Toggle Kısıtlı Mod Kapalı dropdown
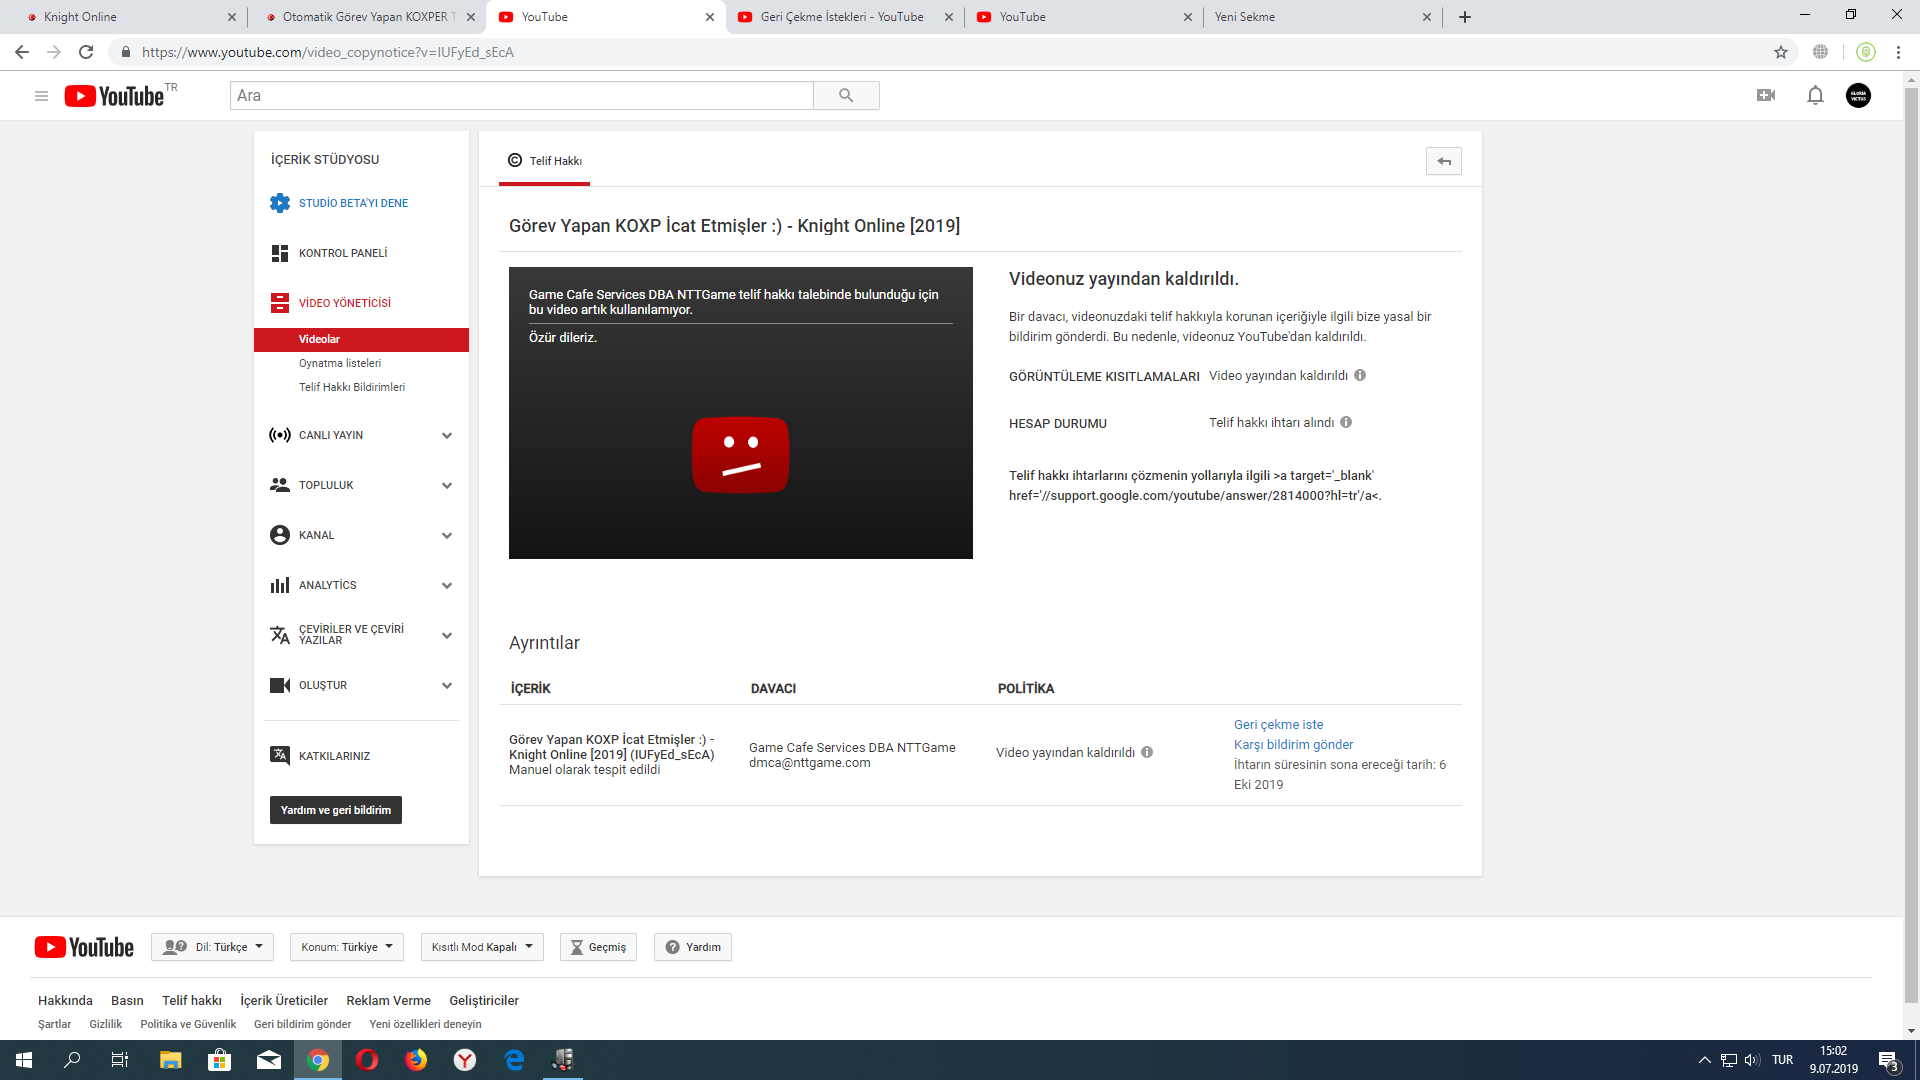The width and height of the screenshot is (1920, 1080). coord(483,947)
